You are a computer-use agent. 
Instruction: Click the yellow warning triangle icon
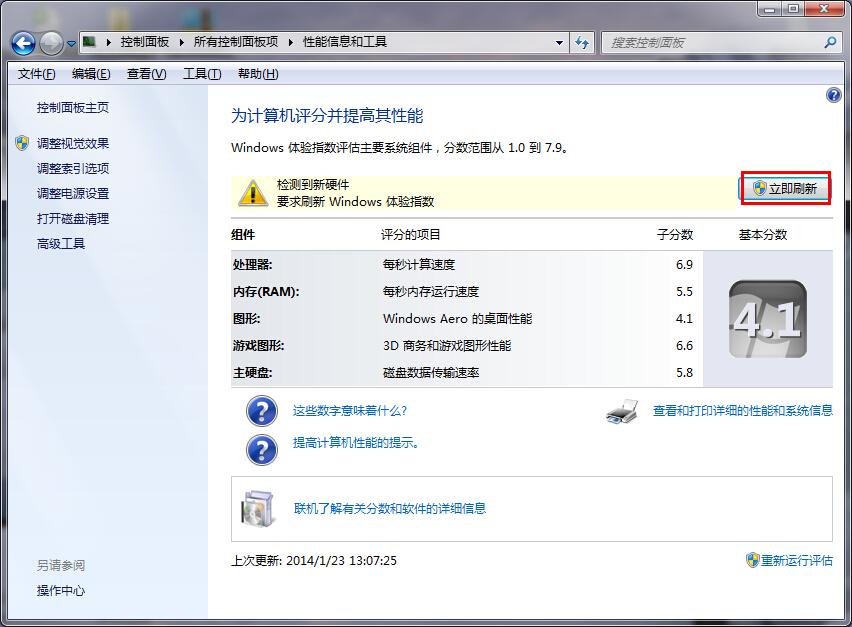point(253,193)
